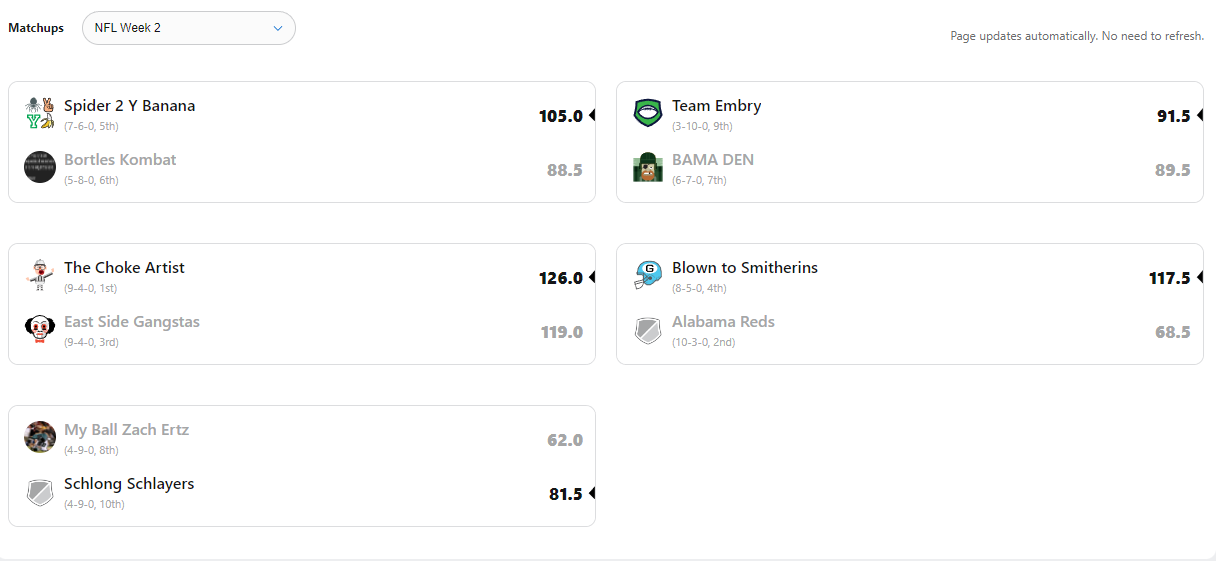Click the 126.0 score for The Choke Artist
This screenshot has height=561, width=1216.
coord(560,278)
